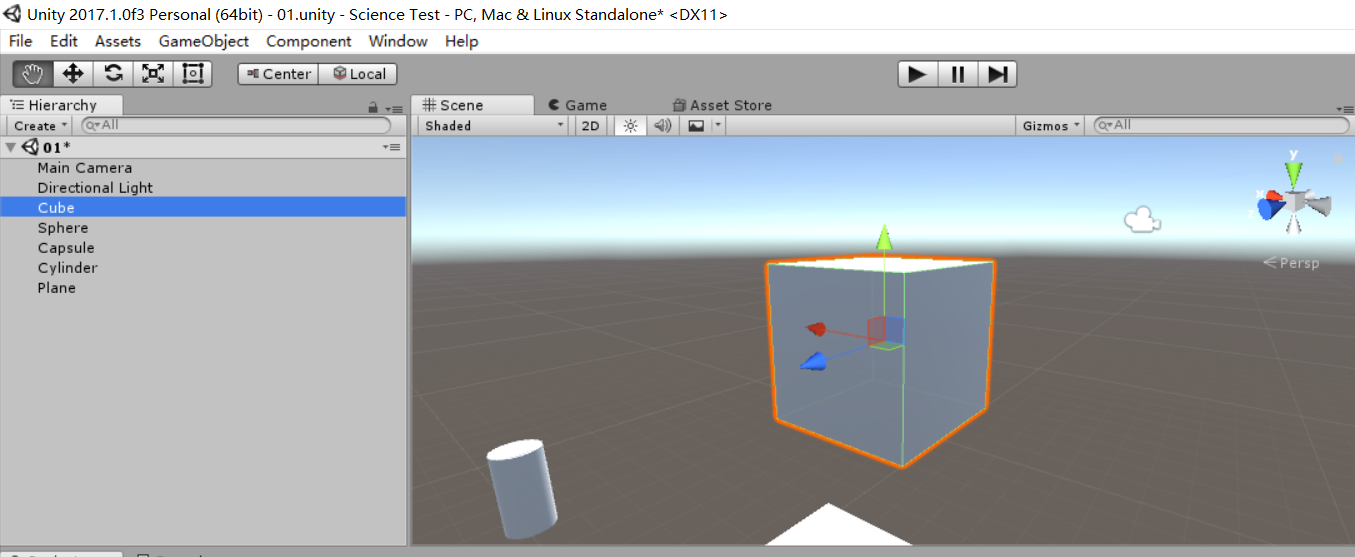Viewport: 1355px width, 557px height.
Task: Click the green Y axis gizmo cone
Action: (x=1294, y=173)
